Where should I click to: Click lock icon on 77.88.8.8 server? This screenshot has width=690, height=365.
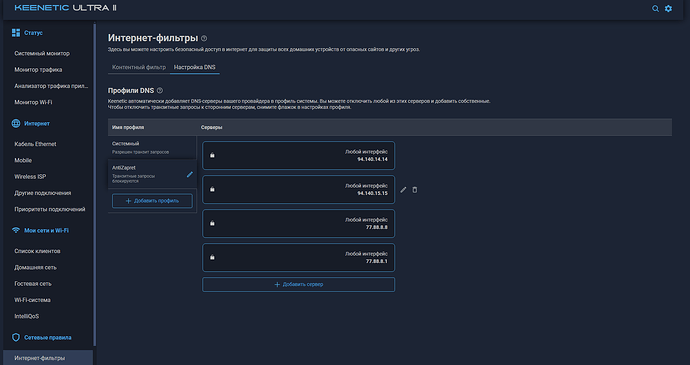(212, 223)
